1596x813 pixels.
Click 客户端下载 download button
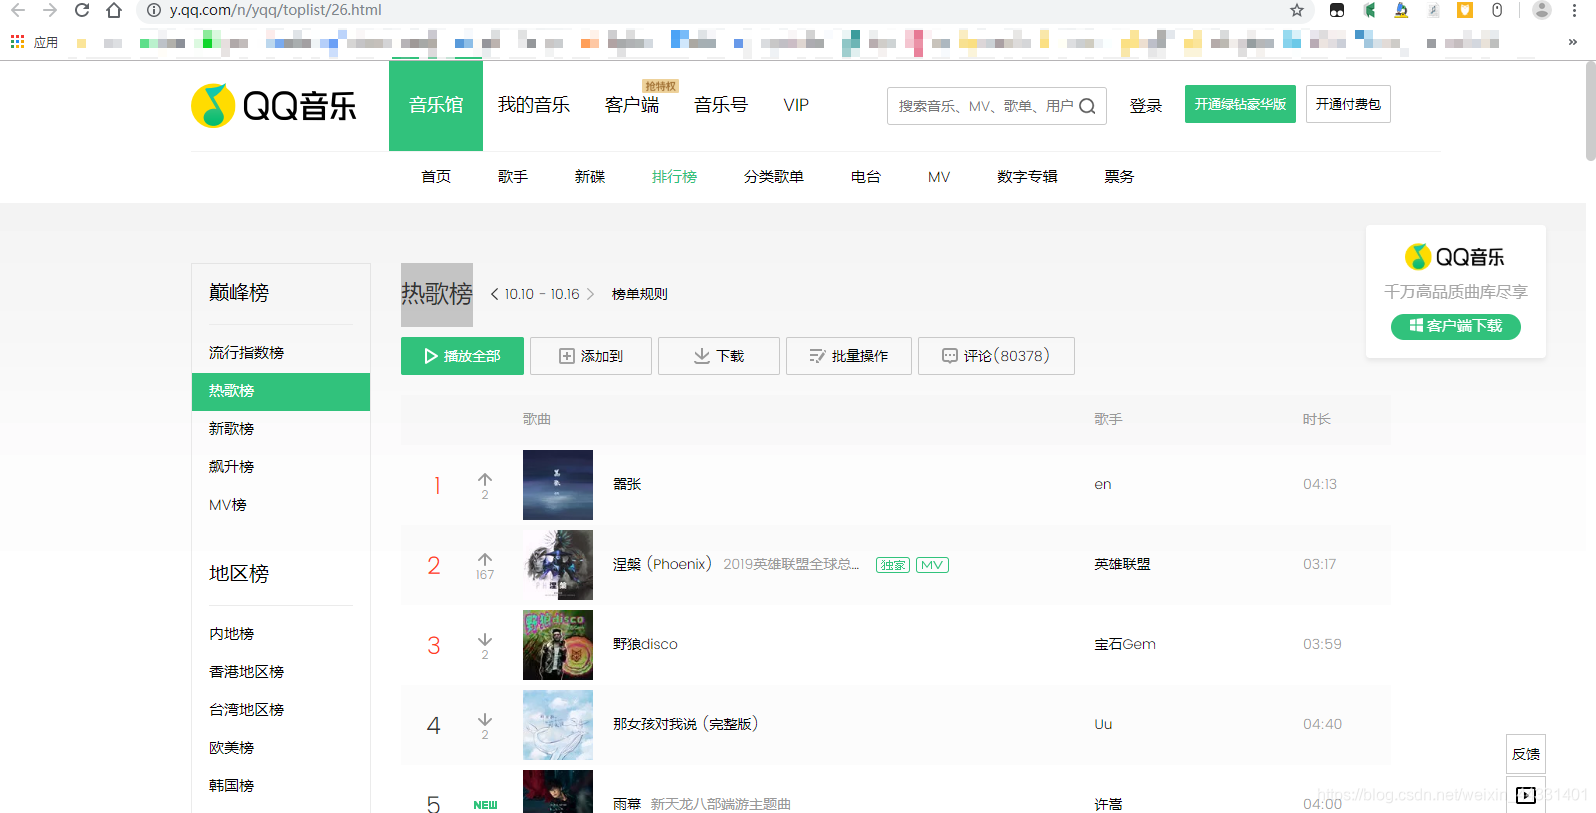pyautogui.click(x=1456, y=326)
